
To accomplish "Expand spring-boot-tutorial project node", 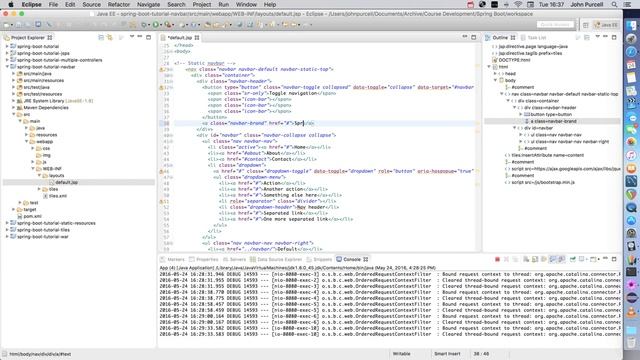I will coord(7,47).
